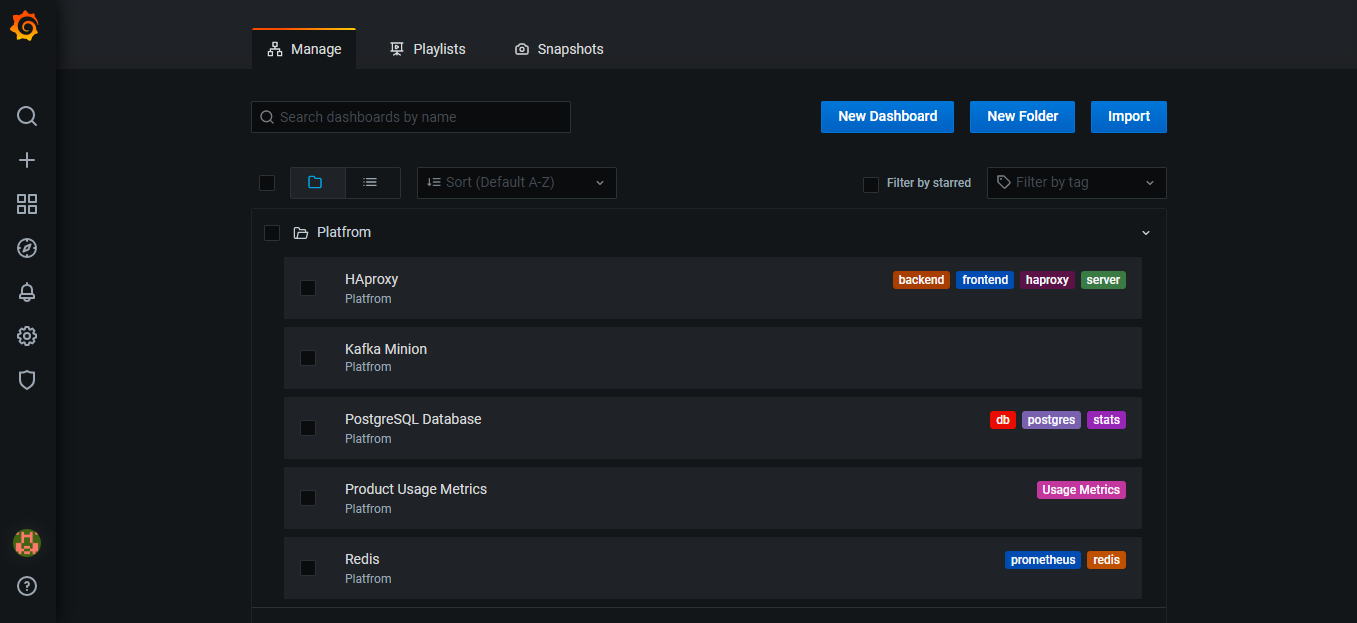Click the Platfrom folder name
This screenshot has width=1357, height=623.
coord(344,232)
